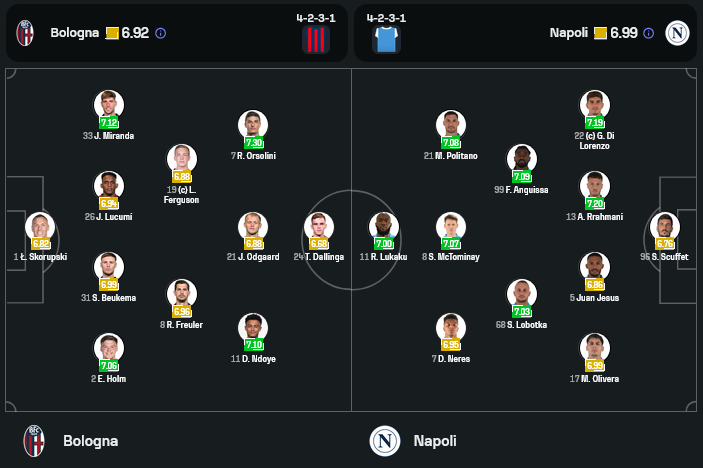This screenshot has width=703, height=468.
Task: Click the Napoli club crest in header
Action: (677, 33)
